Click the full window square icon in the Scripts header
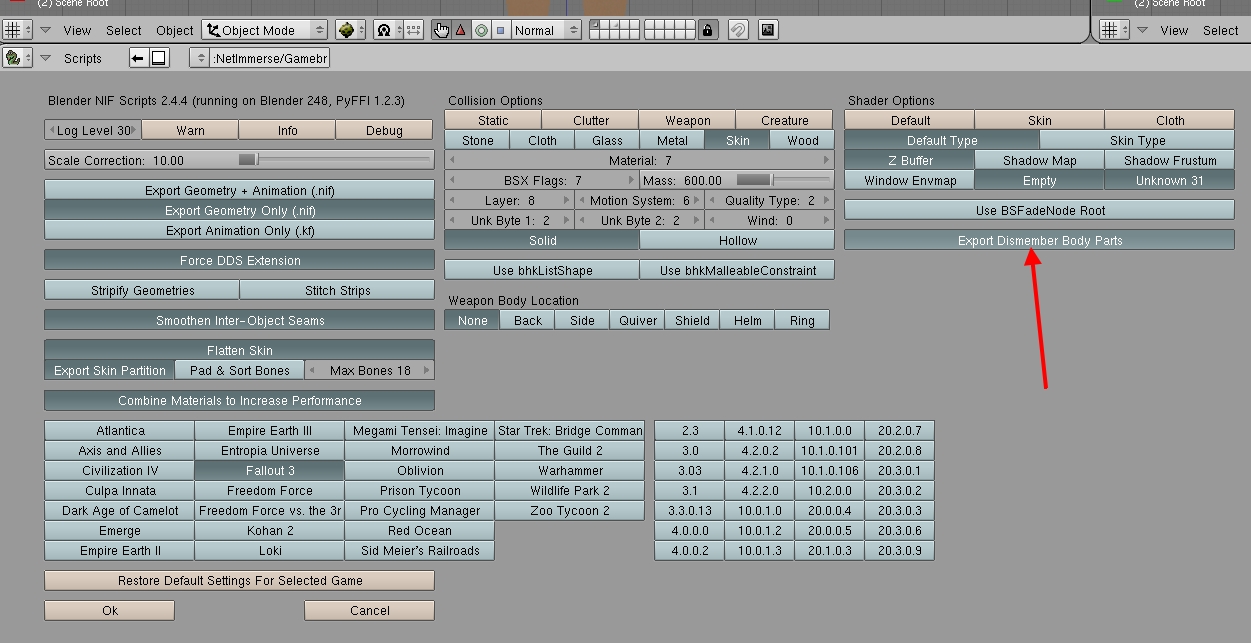 coord(158,58)
